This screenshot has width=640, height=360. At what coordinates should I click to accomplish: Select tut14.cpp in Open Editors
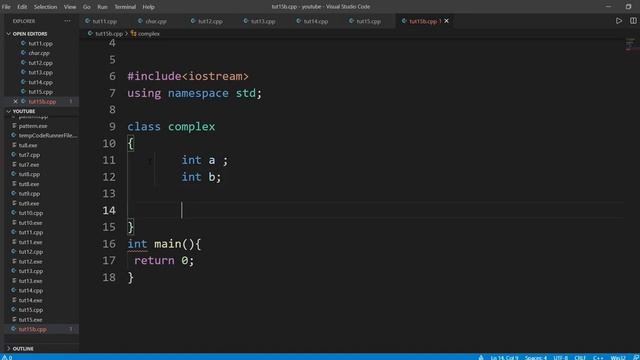[40, 82]
